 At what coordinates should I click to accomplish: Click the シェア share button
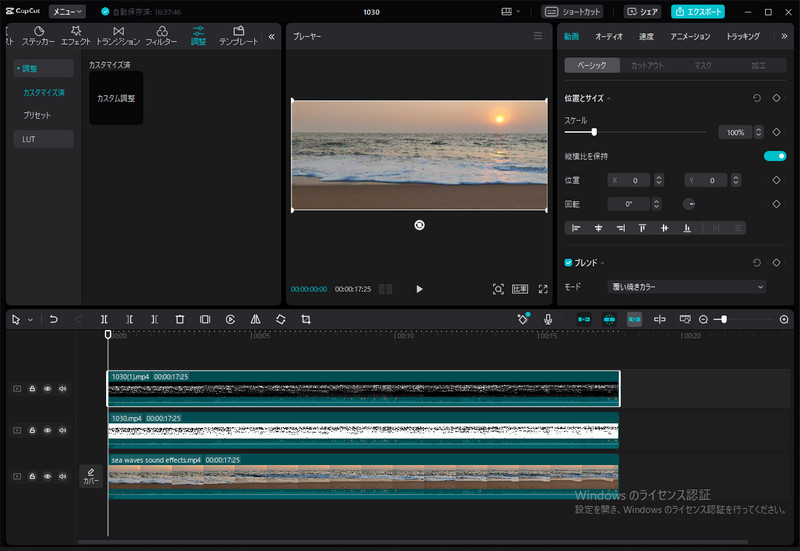642,11
